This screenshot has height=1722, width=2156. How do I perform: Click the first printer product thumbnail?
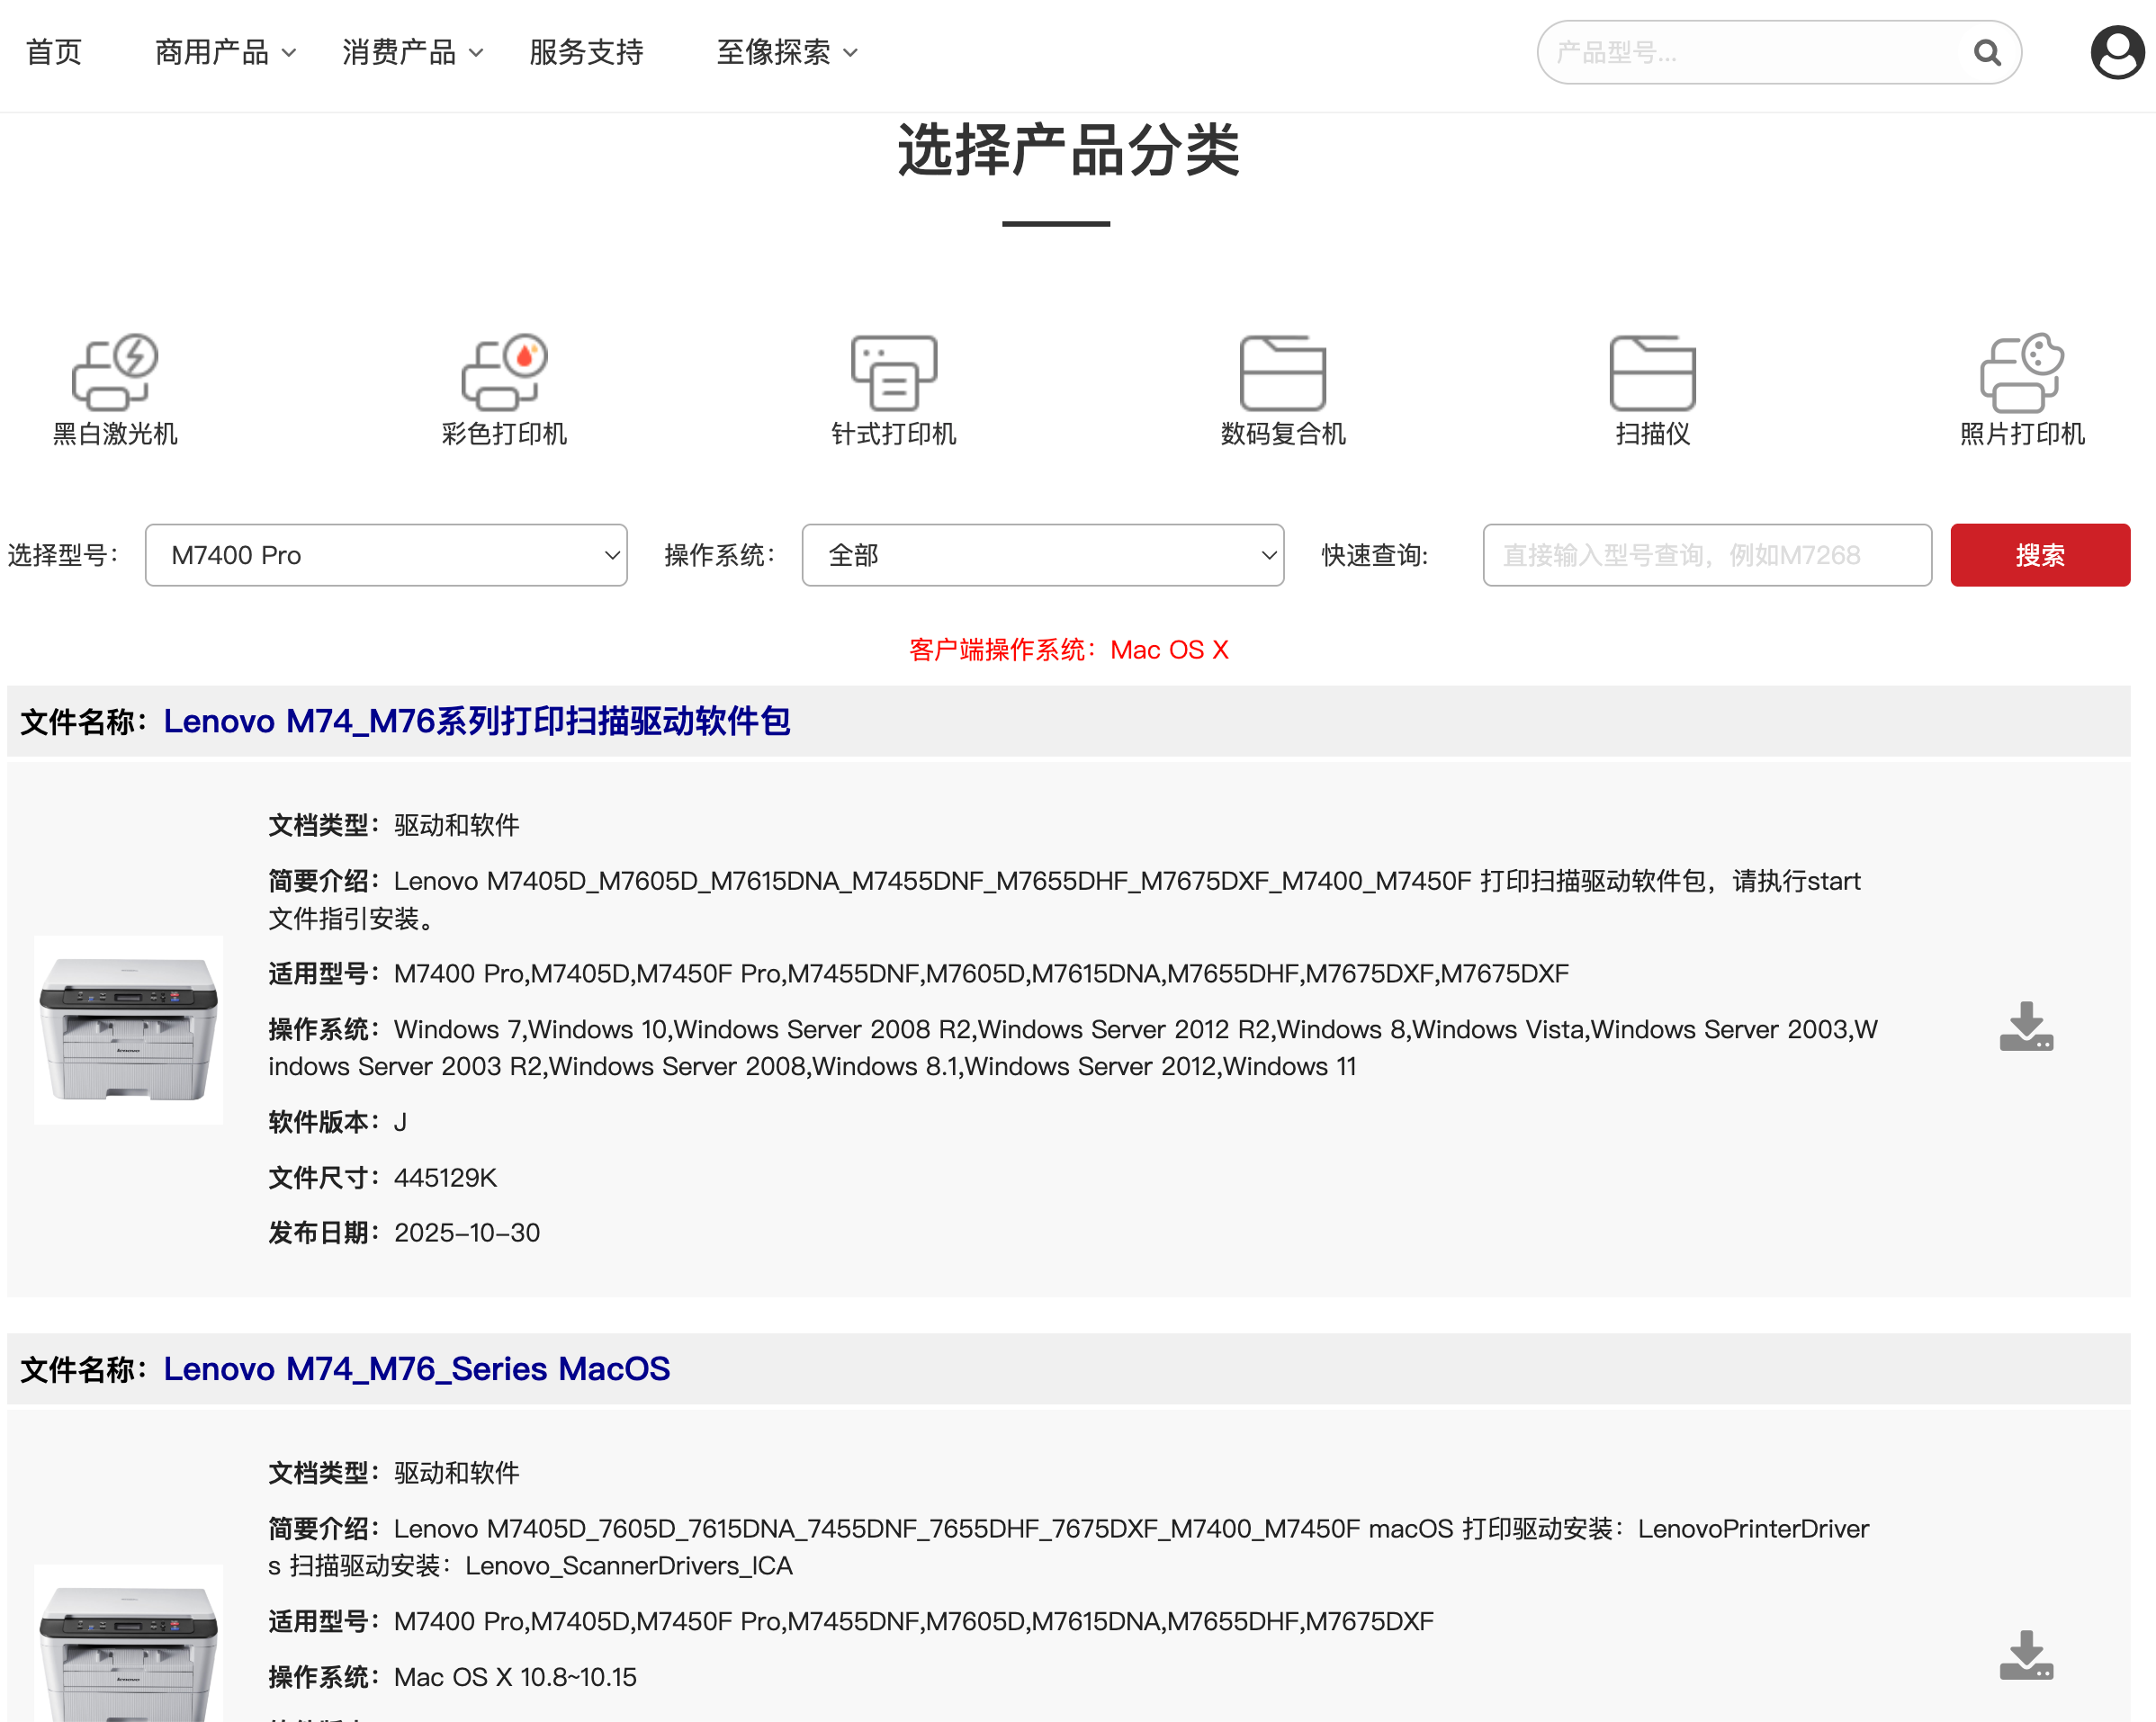(x=128, y=1030)
